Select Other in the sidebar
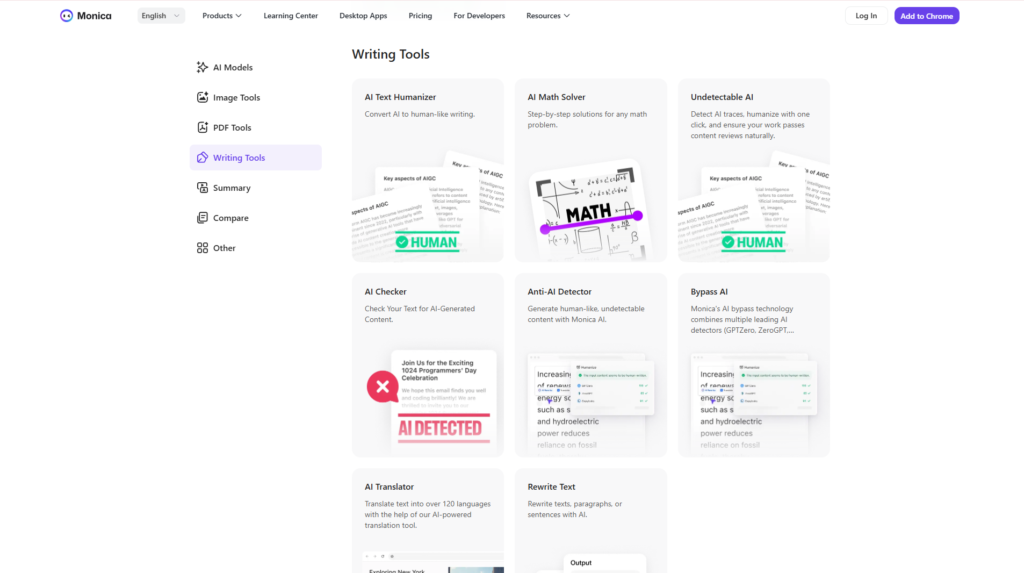The image size is (1024, 573). [255, 248]
